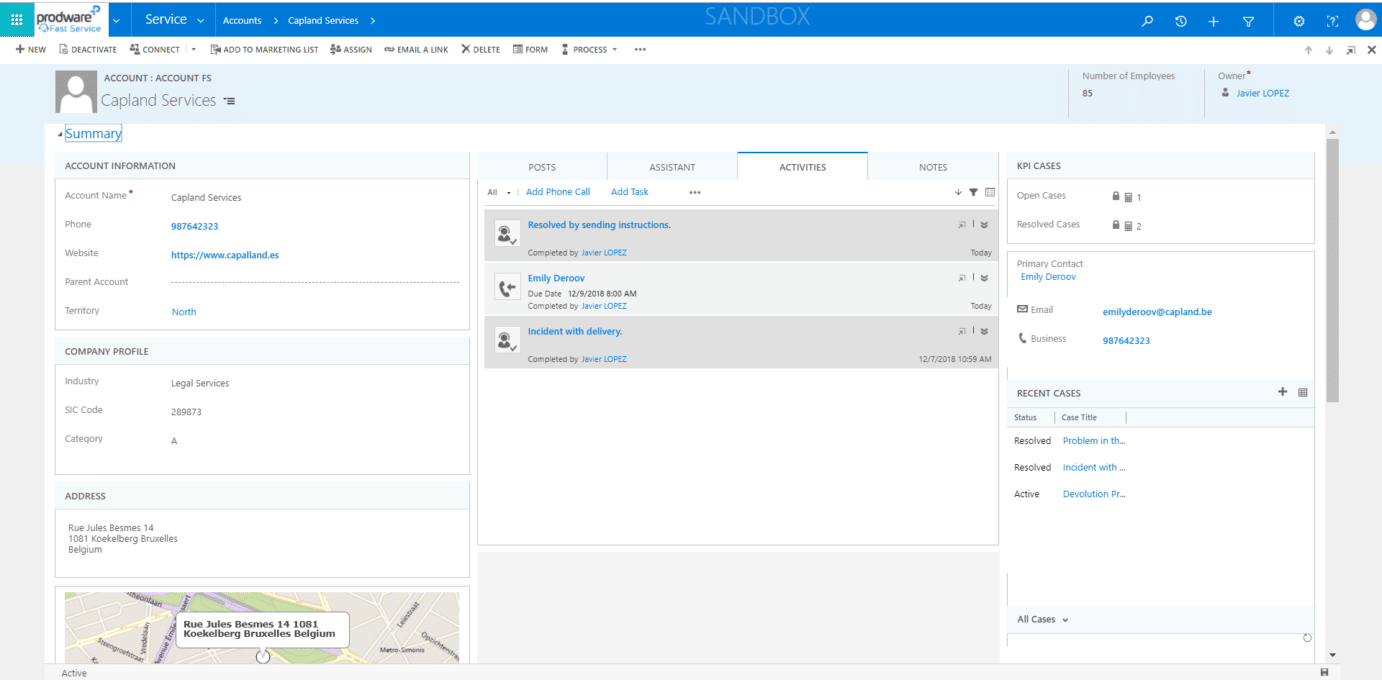
Task: Open the CONNECT split dropdown arrow
Action: [x=194, y=49]
